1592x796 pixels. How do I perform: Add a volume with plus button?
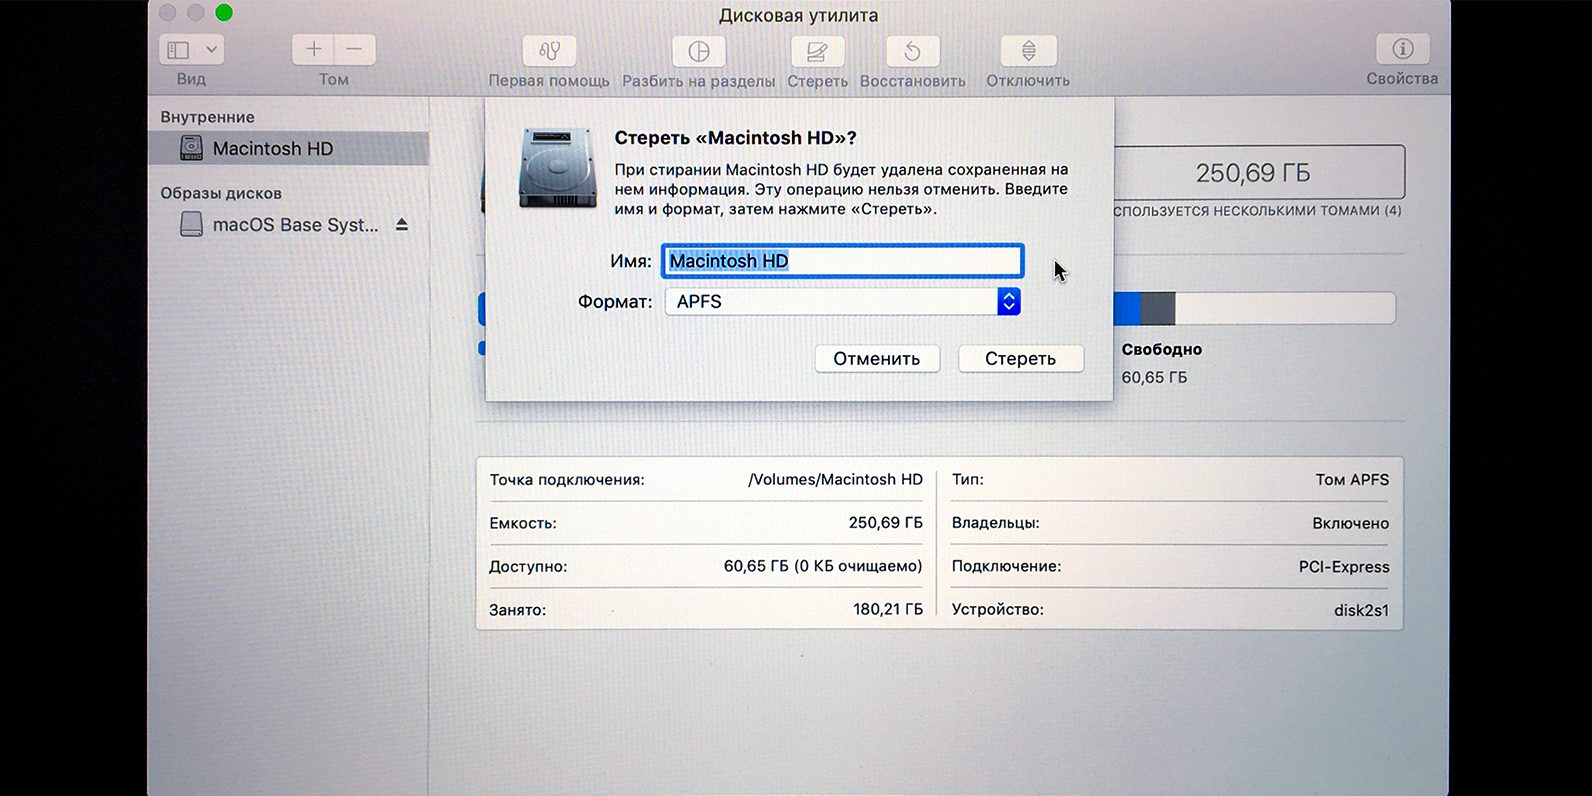pos(313,49)
